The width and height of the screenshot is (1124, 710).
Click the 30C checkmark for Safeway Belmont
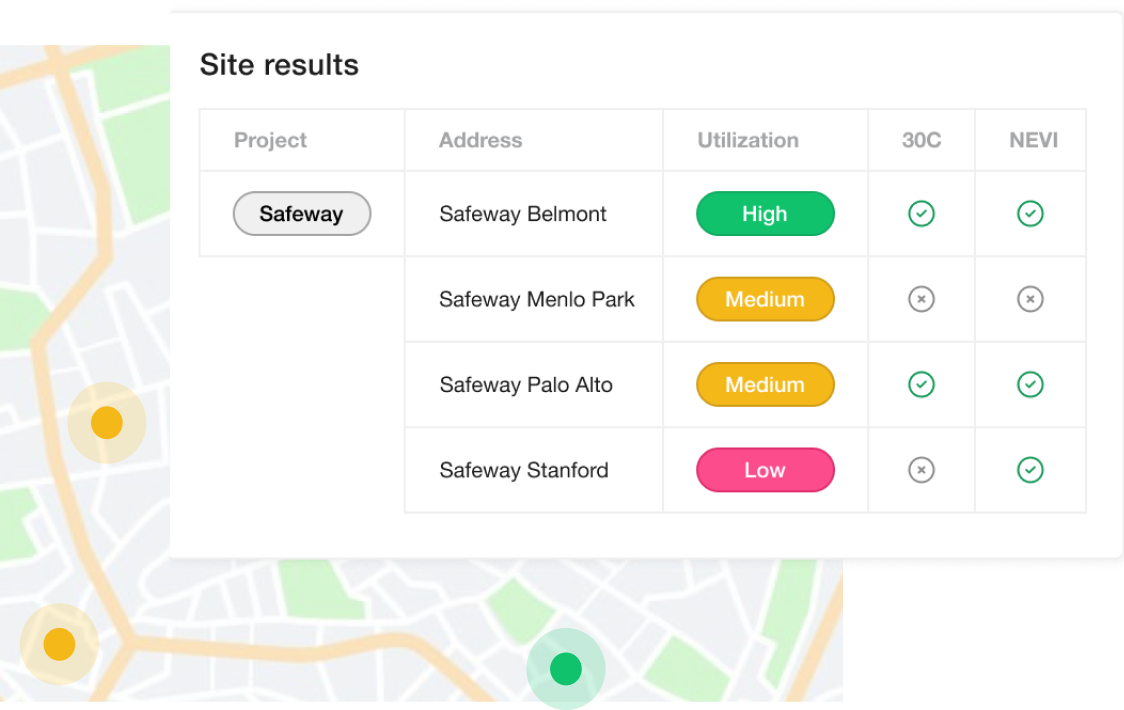(921, 213)
